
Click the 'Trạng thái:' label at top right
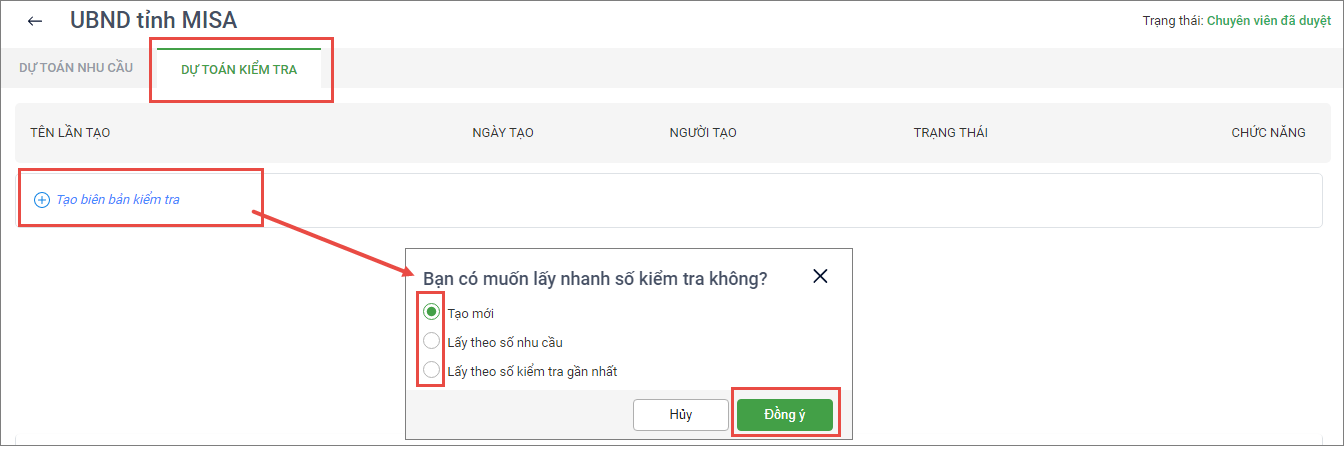(1173, 21)
